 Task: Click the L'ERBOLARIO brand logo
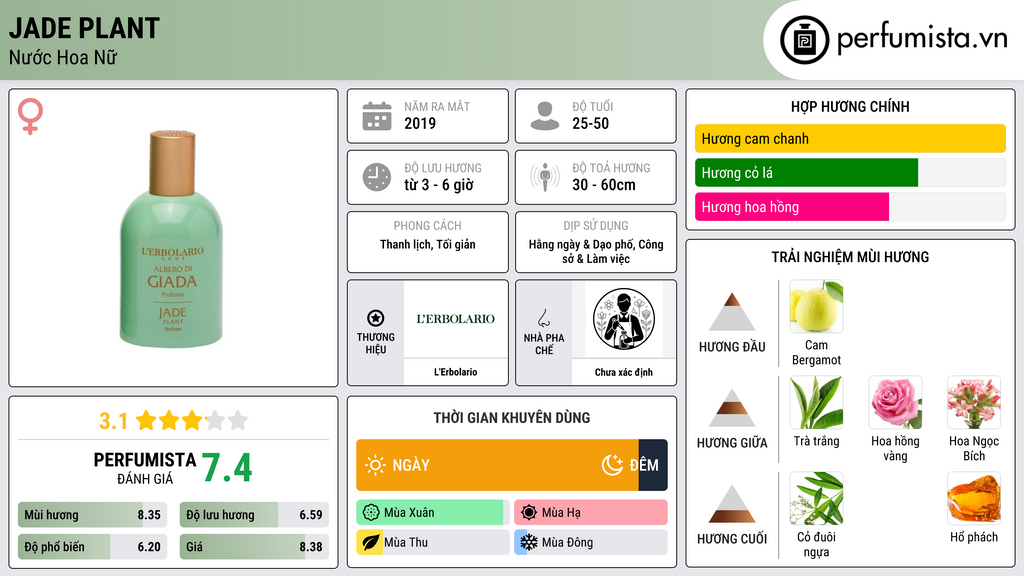[x=456, y=319]
